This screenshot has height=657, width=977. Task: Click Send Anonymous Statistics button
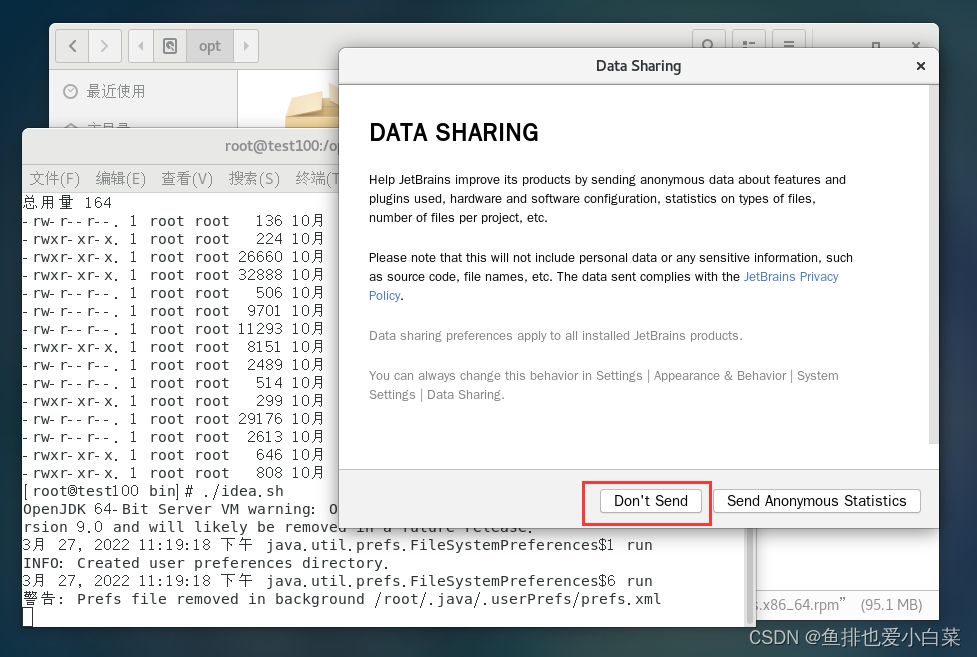[816, 501]
